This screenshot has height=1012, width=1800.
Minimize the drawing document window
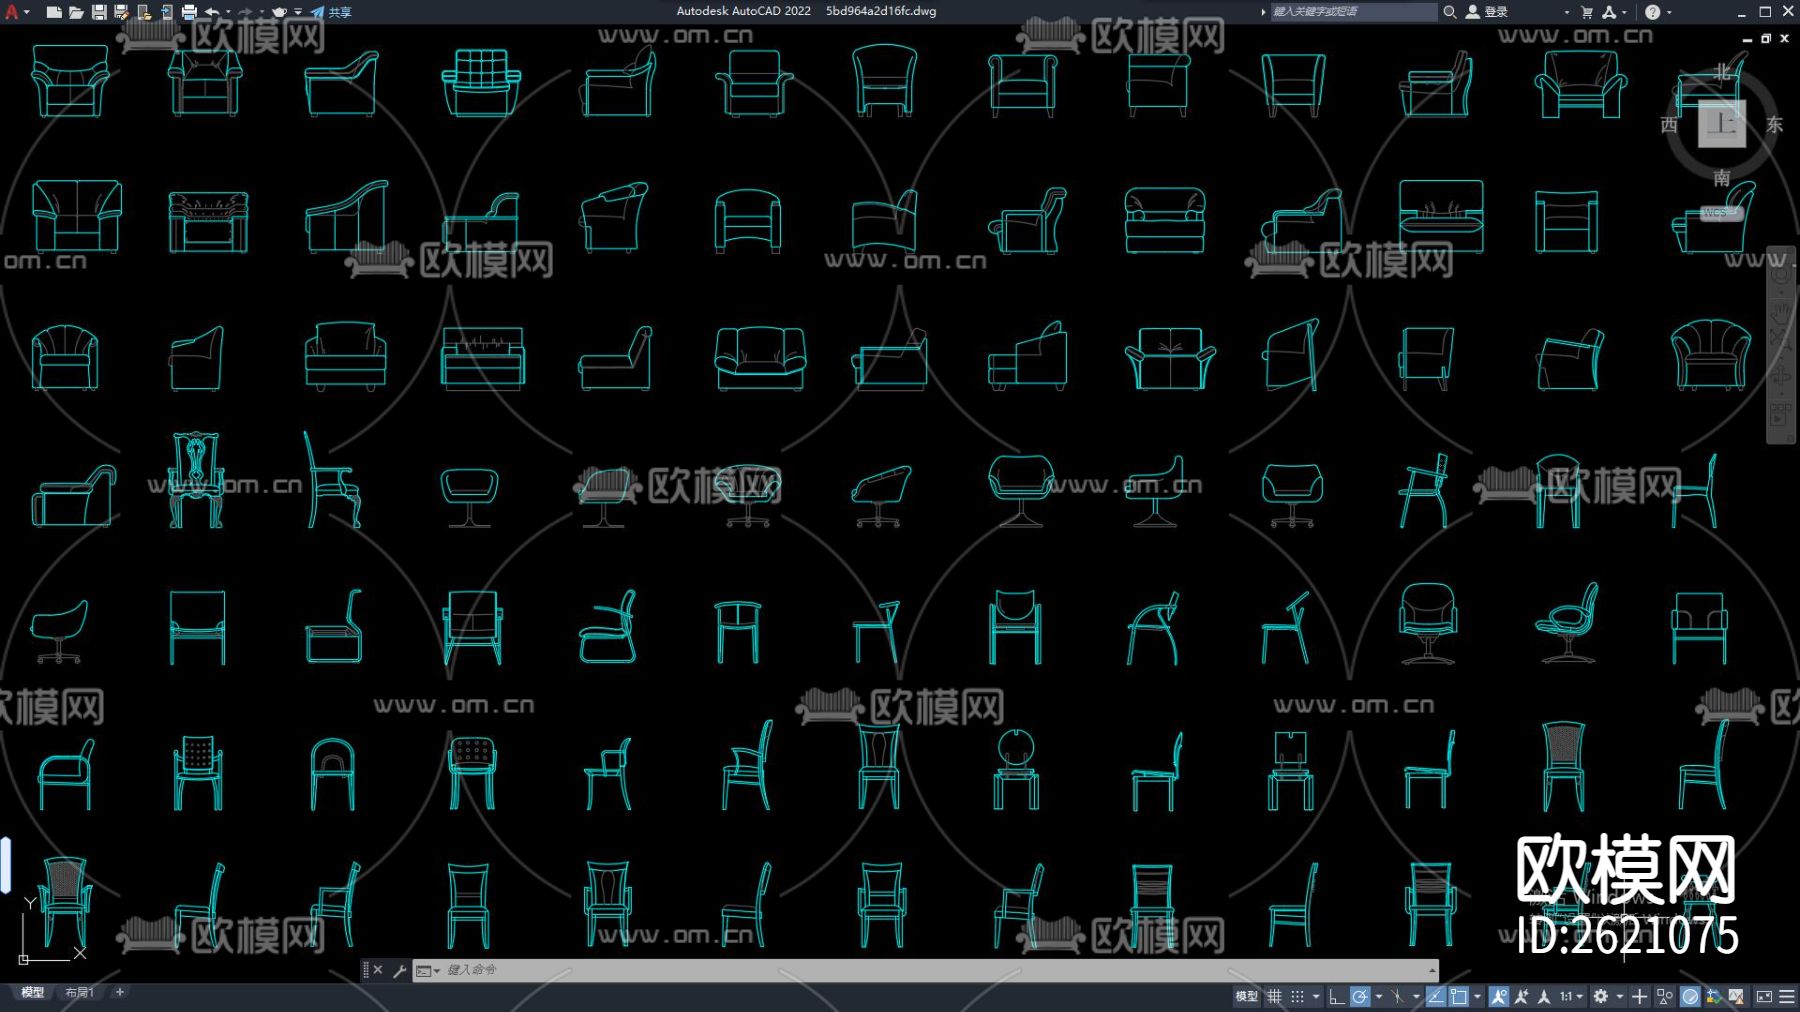1747,38
